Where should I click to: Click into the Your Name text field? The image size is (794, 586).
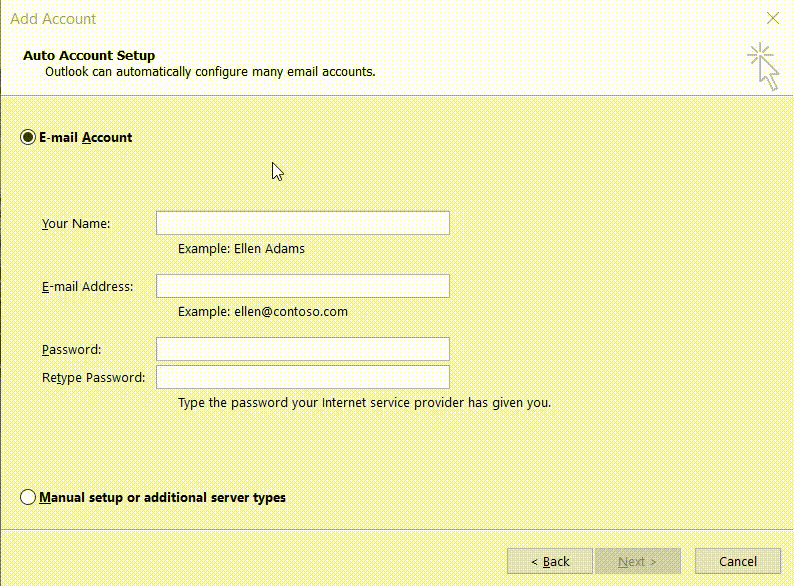[302, 223]
